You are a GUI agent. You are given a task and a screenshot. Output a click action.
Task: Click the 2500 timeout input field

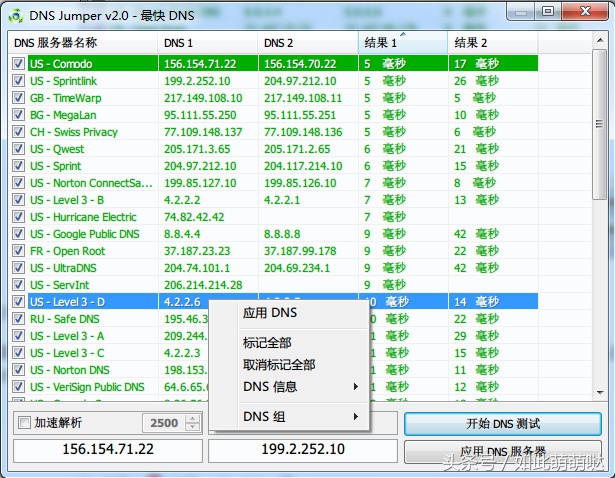click(x=164, y=423)
